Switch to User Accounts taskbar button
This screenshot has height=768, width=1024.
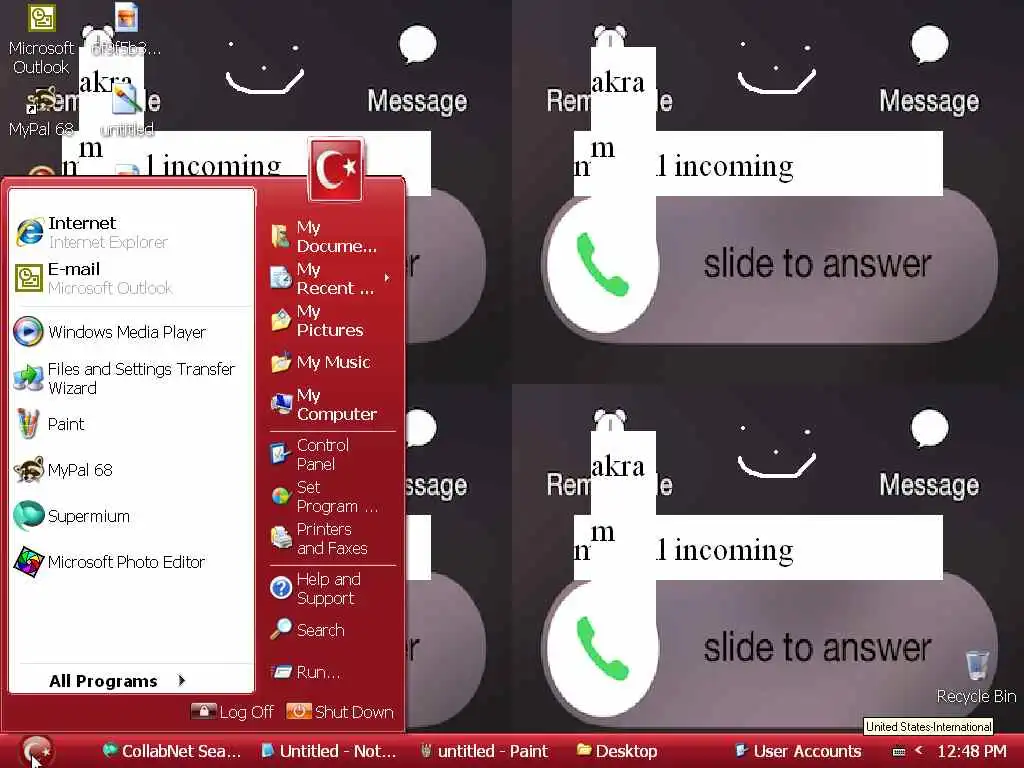(x=798, y=751)
